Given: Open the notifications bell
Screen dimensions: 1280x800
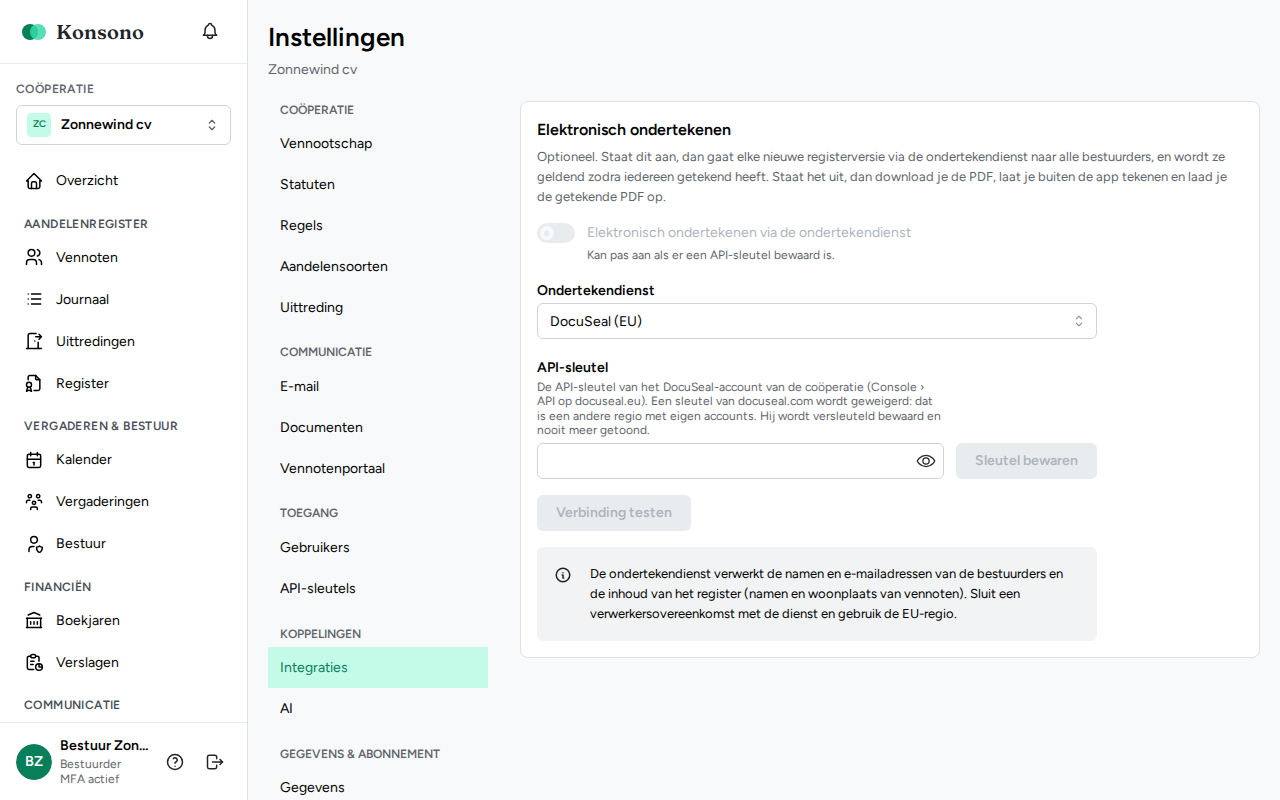Looking at the screenshot, I should tap(210, 31).
